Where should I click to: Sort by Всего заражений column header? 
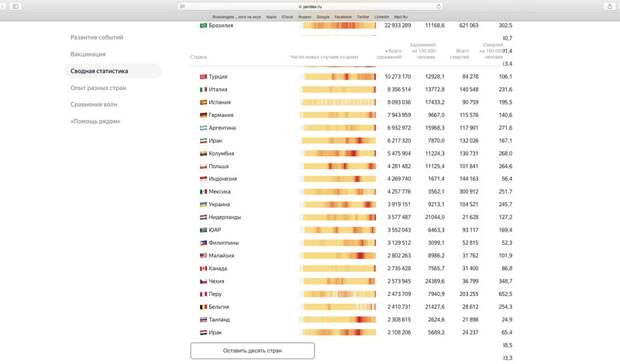[x=389, y=54]
